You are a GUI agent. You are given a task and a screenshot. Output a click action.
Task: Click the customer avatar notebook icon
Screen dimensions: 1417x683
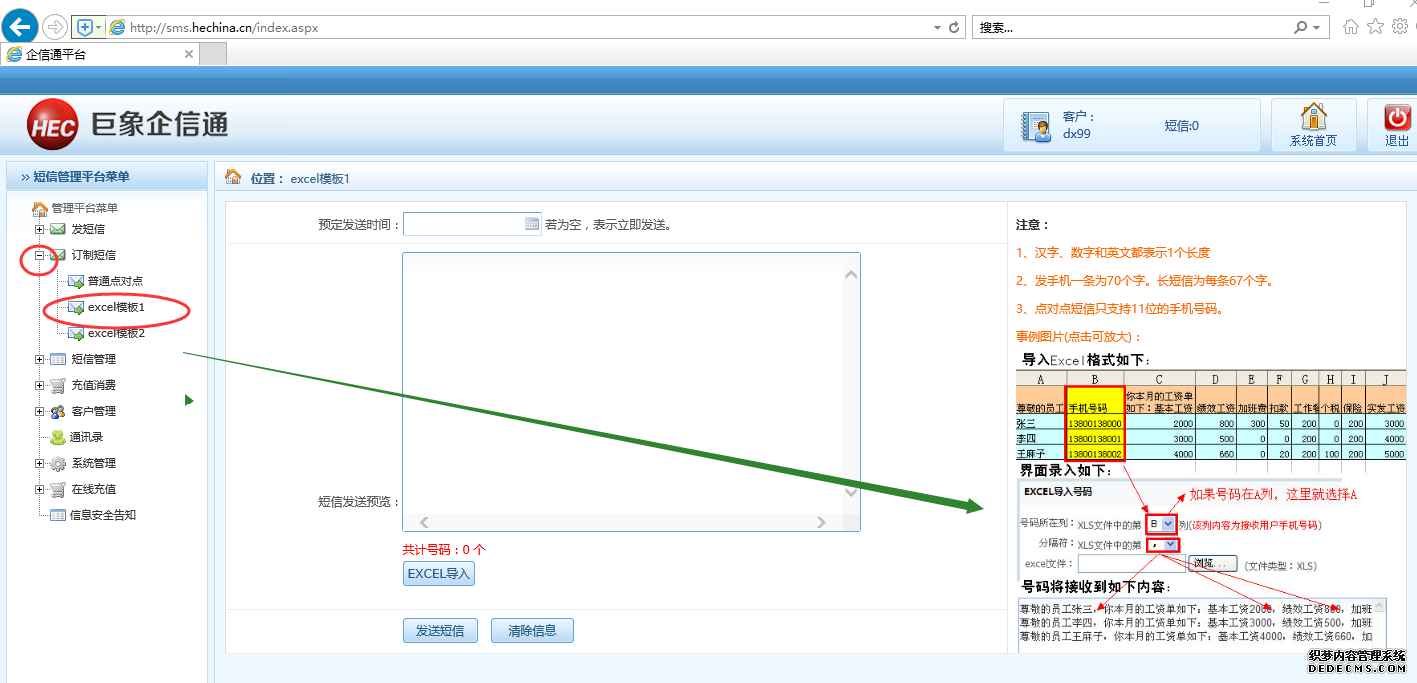pyautogui.click(x=1035, y=126)
